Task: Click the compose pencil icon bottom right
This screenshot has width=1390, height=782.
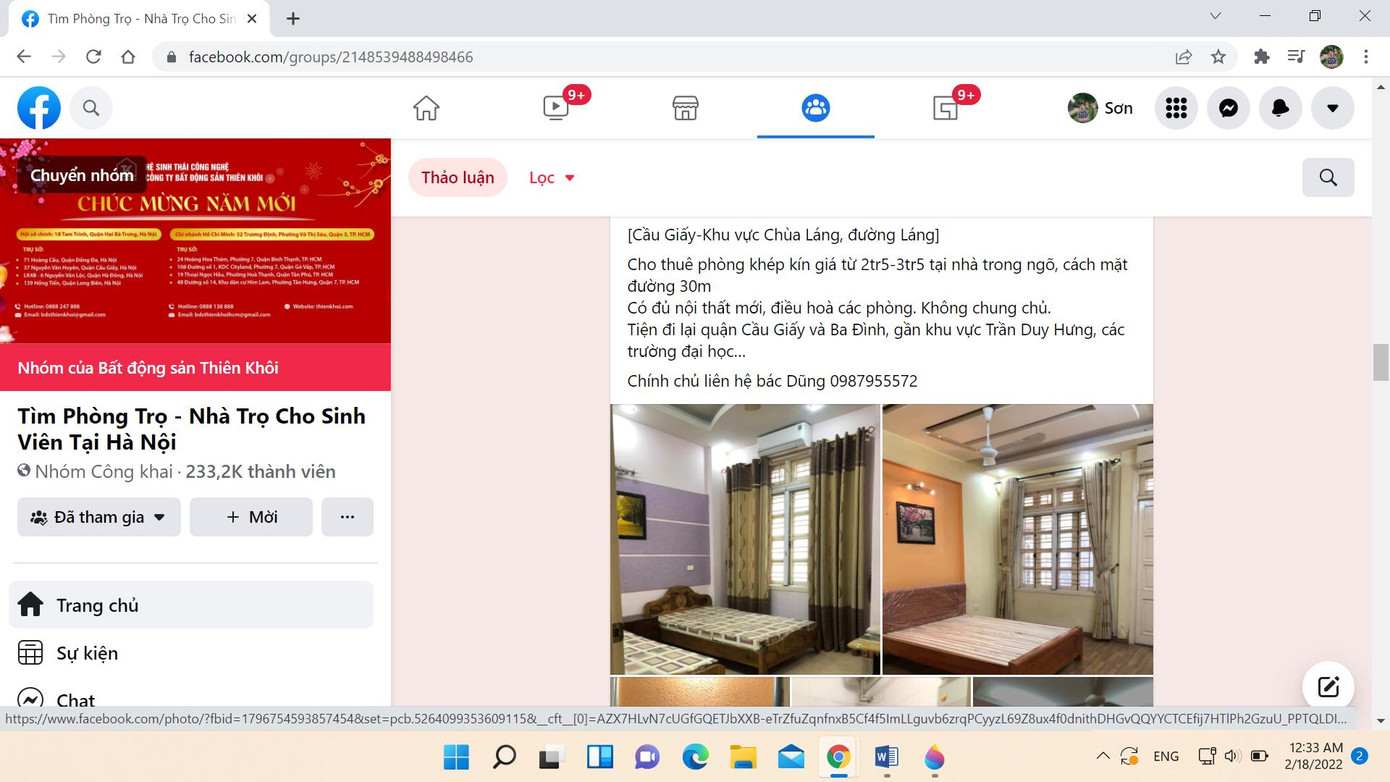Action: click(1328, 687)
